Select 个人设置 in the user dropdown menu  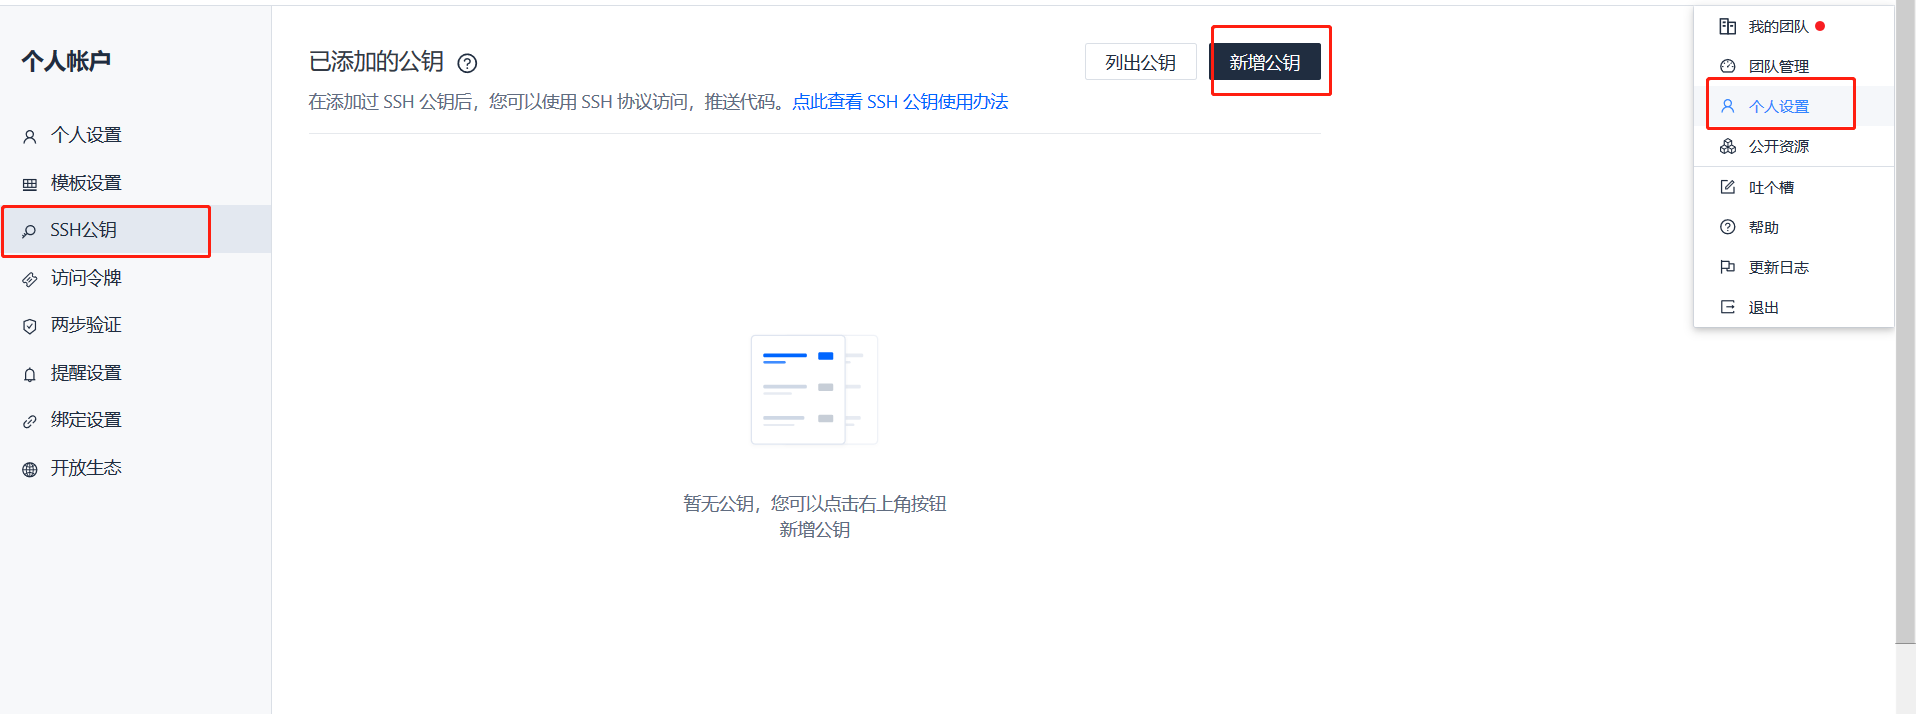coord(1778,107)
